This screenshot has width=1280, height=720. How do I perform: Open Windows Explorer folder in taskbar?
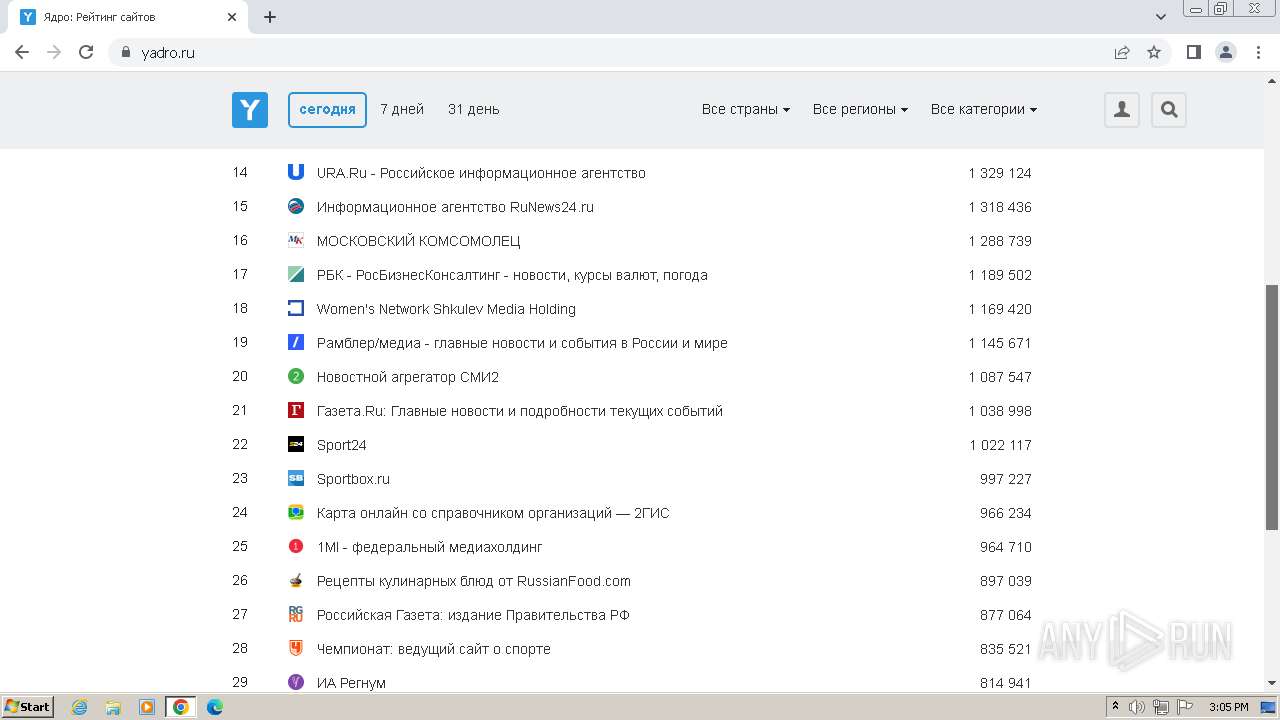113,707
